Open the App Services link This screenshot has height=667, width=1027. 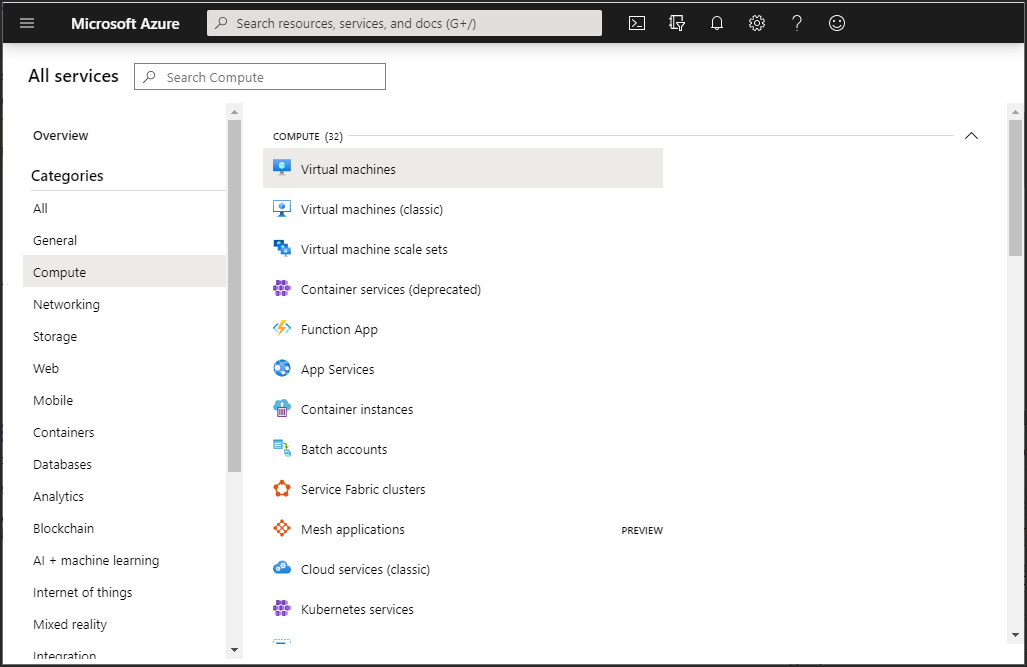337,370
